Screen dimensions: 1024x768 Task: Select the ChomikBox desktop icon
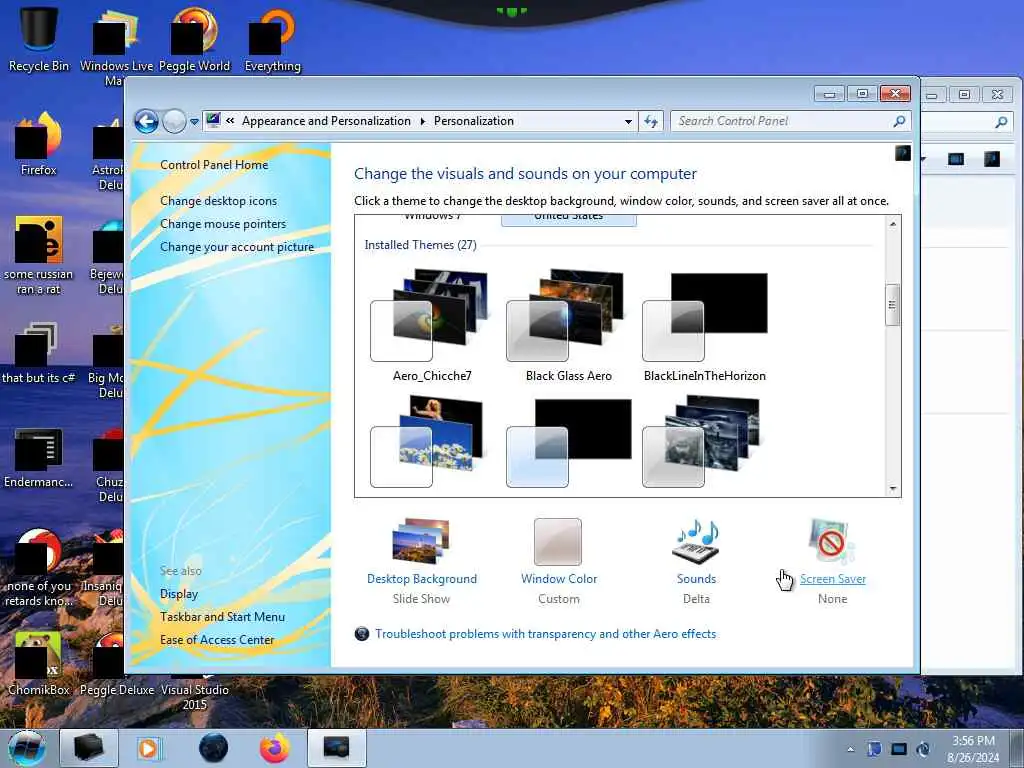(x=39, y=664)
